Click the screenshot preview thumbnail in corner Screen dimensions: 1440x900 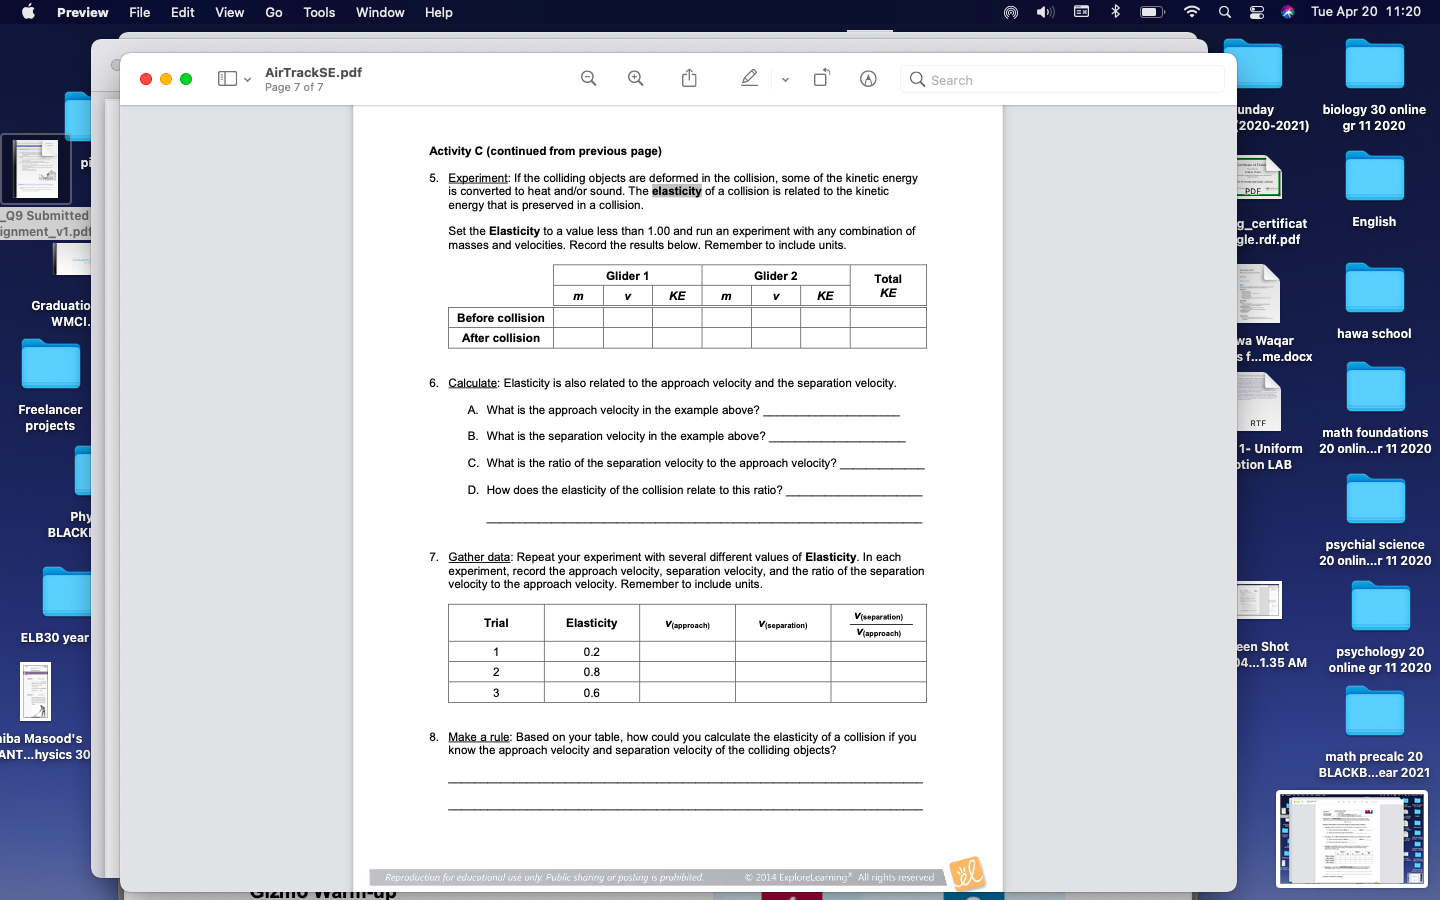click(1352, 839)
